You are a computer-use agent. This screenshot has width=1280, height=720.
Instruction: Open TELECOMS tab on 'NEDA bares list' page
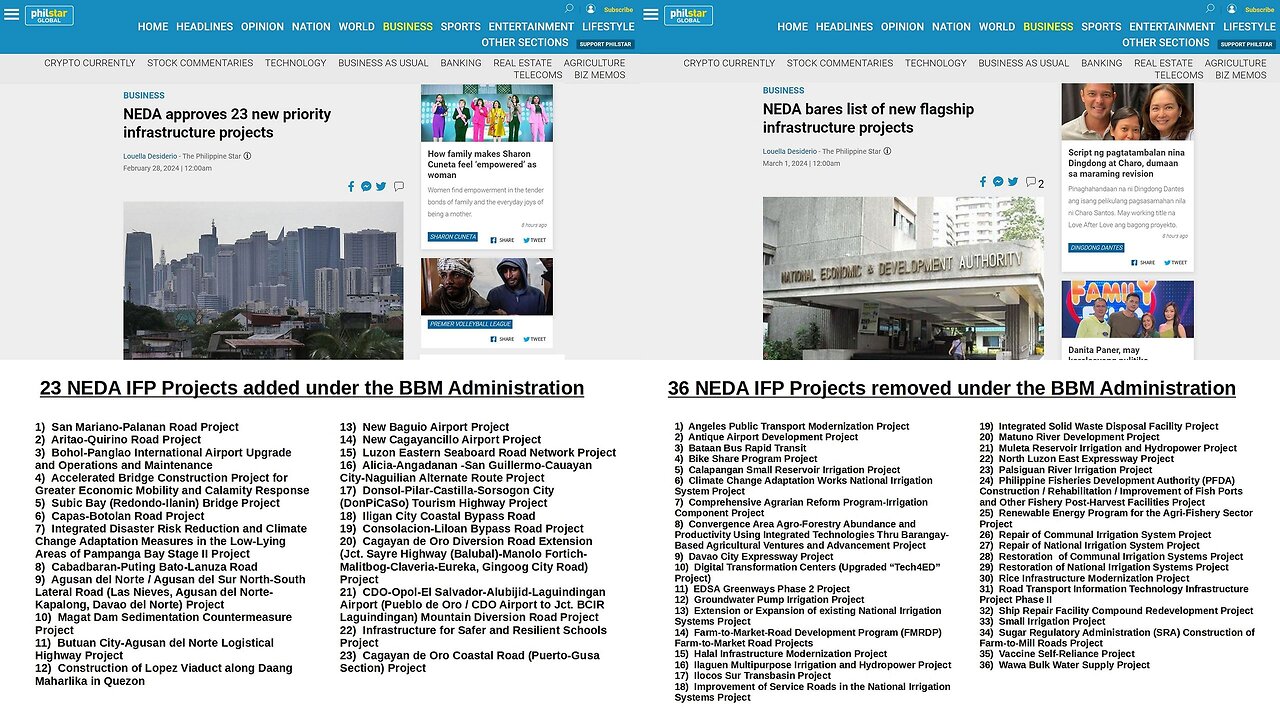[1179, 75]
